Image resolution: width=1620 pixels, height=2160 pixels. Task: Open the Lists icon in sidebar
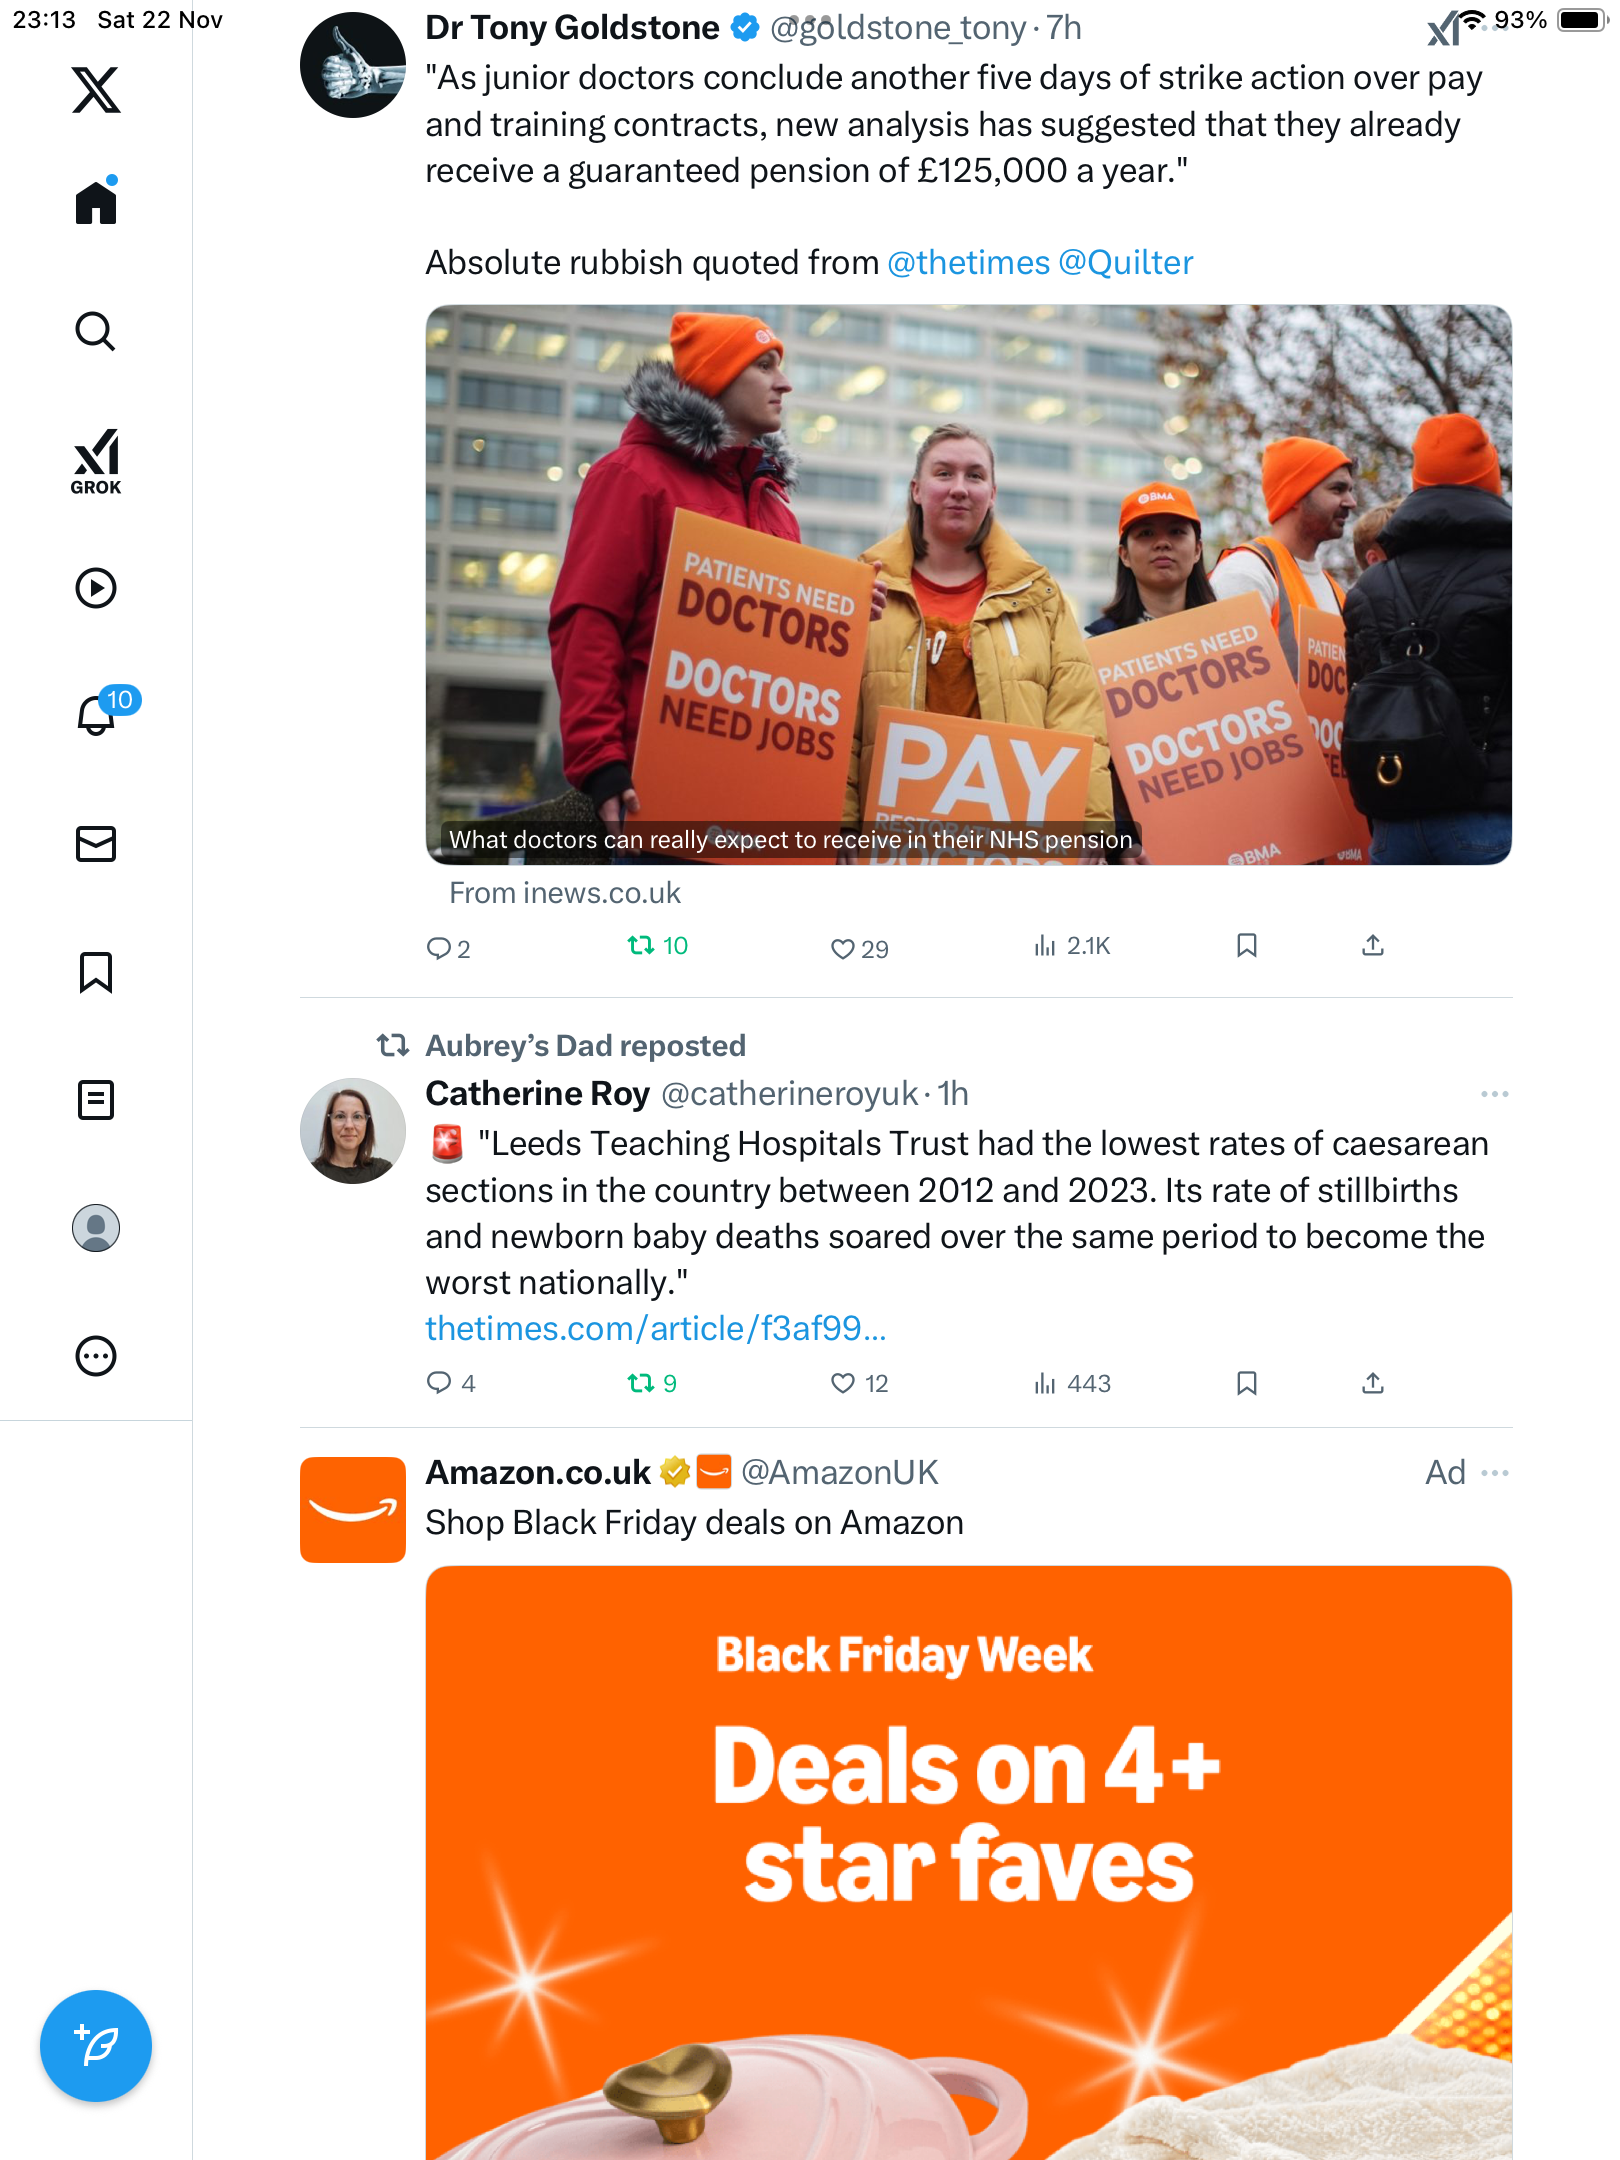click(x=96, y=1100)
